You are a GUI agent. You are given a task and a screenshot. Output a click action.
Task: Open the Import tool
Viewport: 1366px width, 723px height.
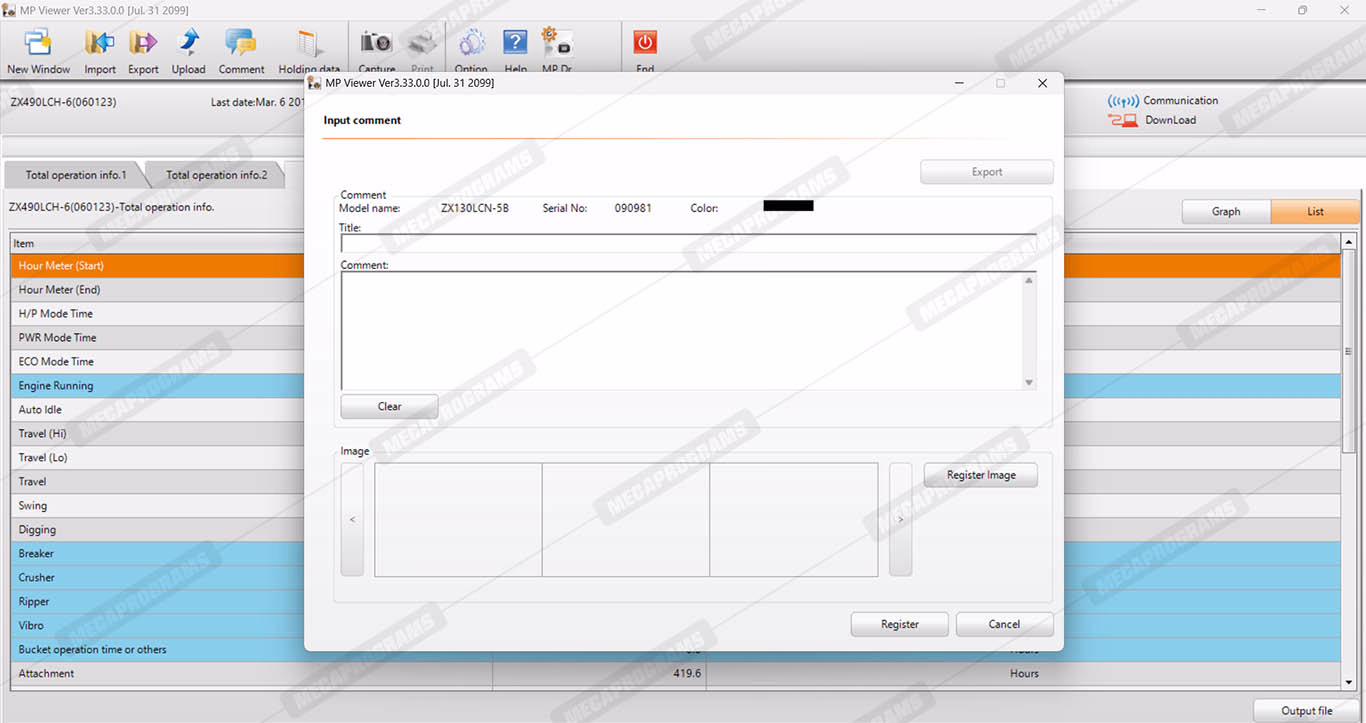(100, 44)
